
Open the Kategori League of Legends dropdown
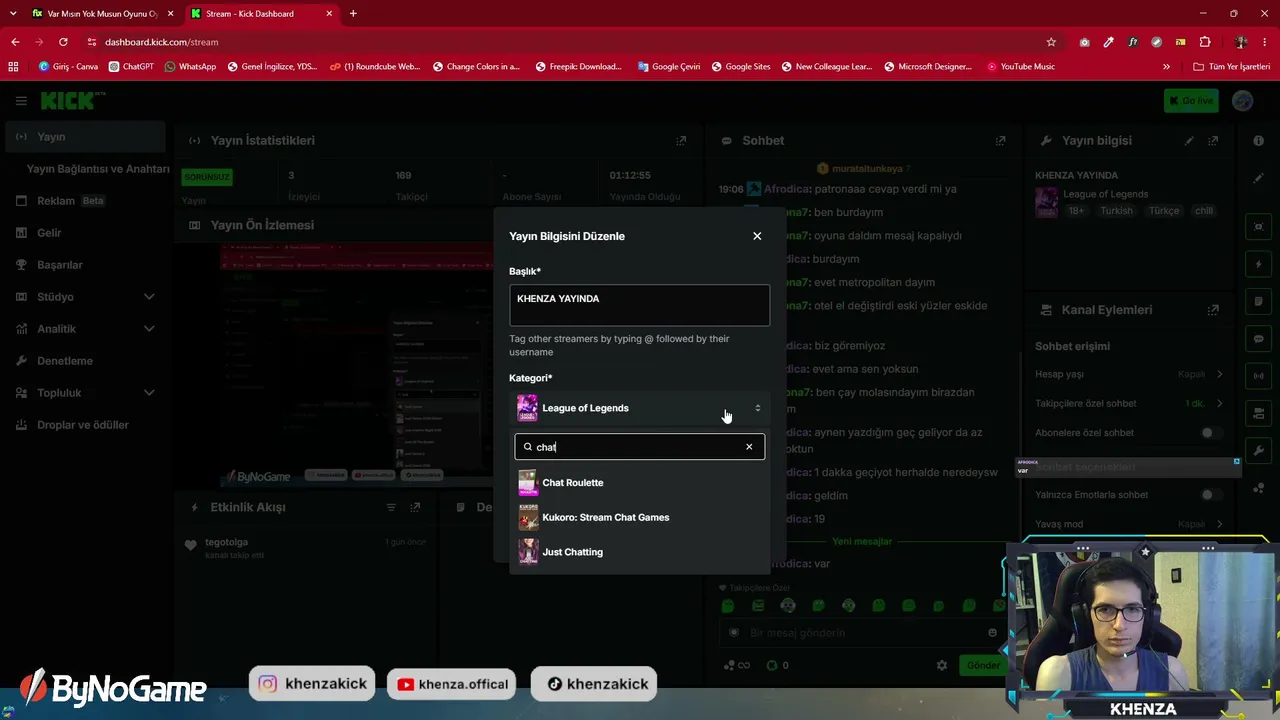coord(639,408)
